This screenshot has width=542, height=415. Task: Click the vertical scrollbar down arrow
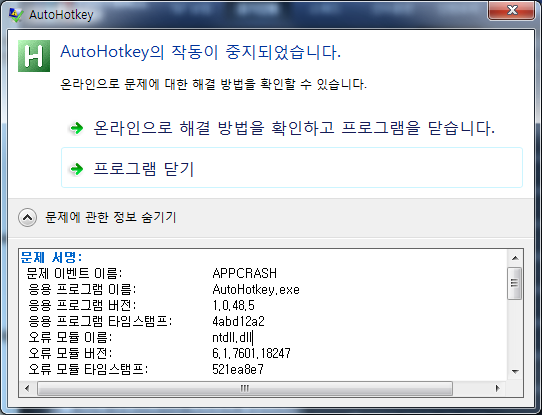(515, 372)
